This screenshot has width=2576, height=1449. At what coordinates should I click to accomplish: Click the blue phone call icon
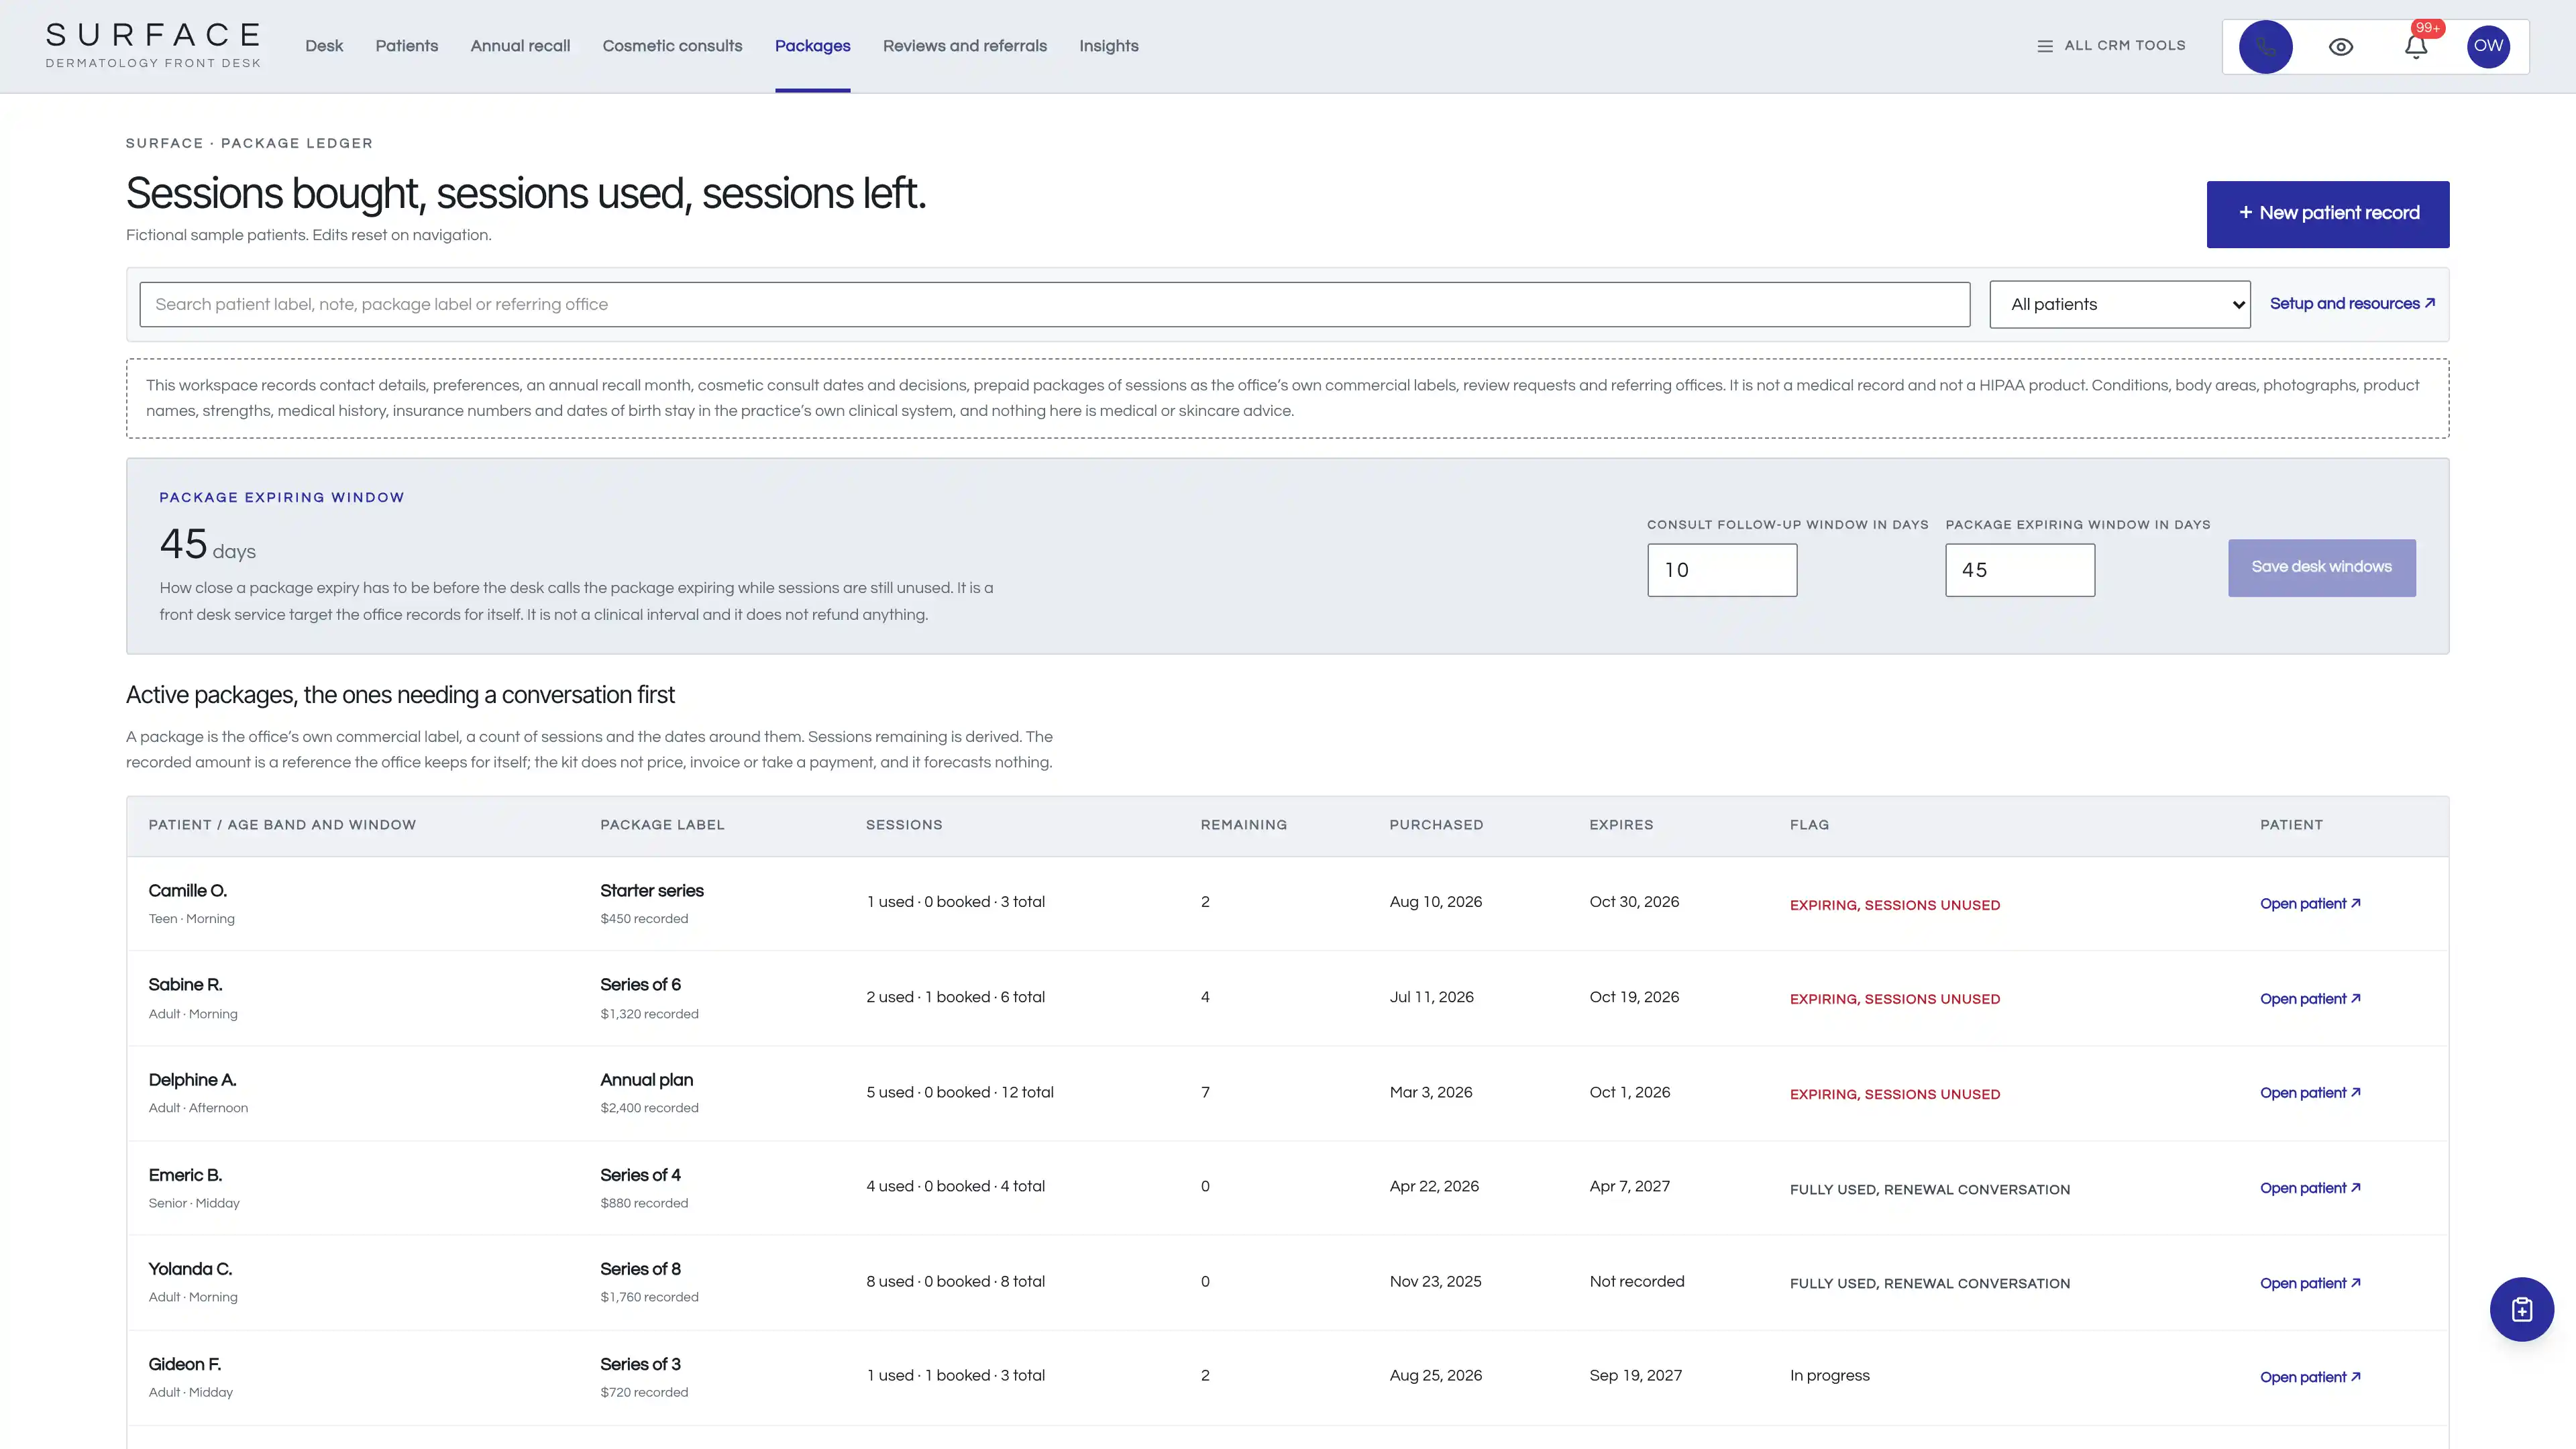[2265, 47]
